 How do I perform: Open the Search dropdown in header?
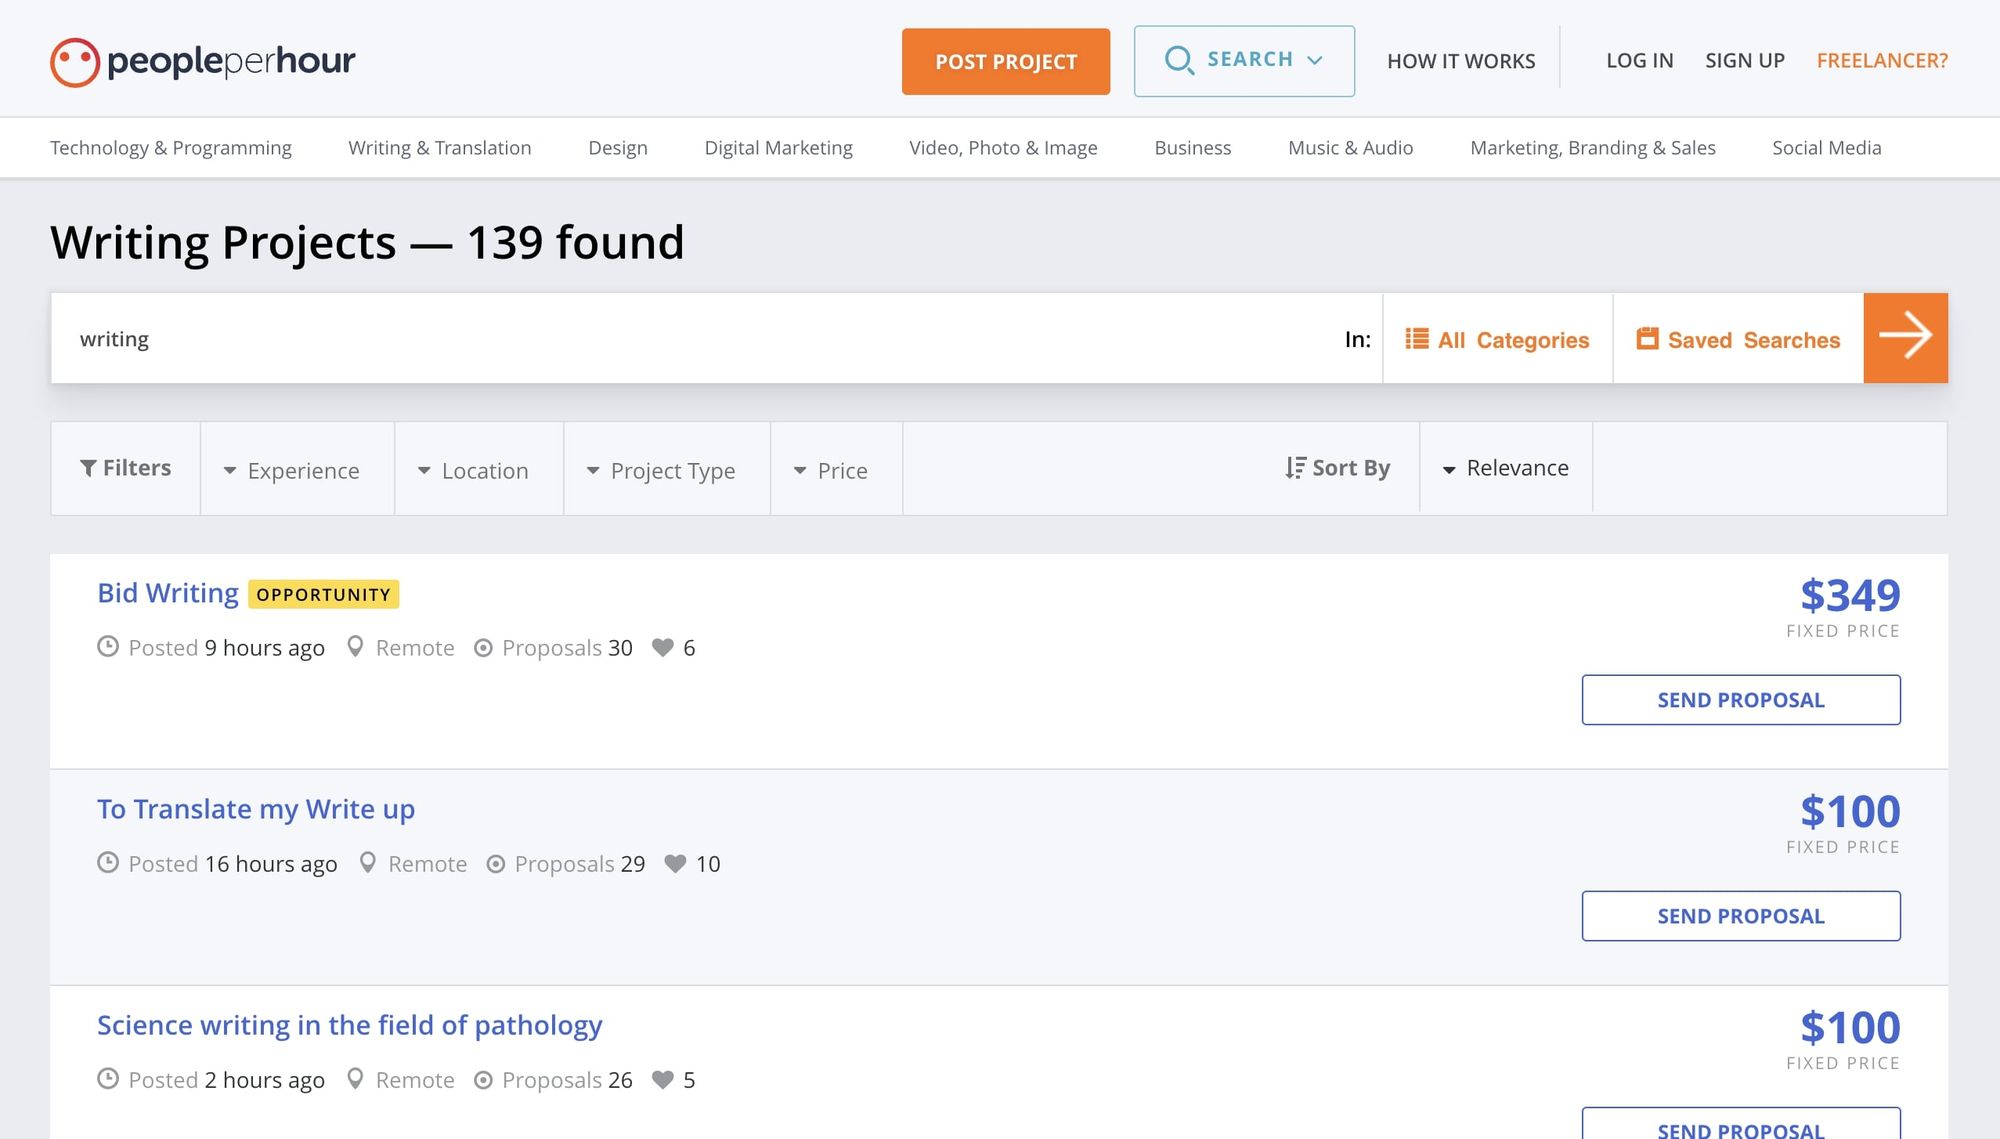[x=1244, y=61]
